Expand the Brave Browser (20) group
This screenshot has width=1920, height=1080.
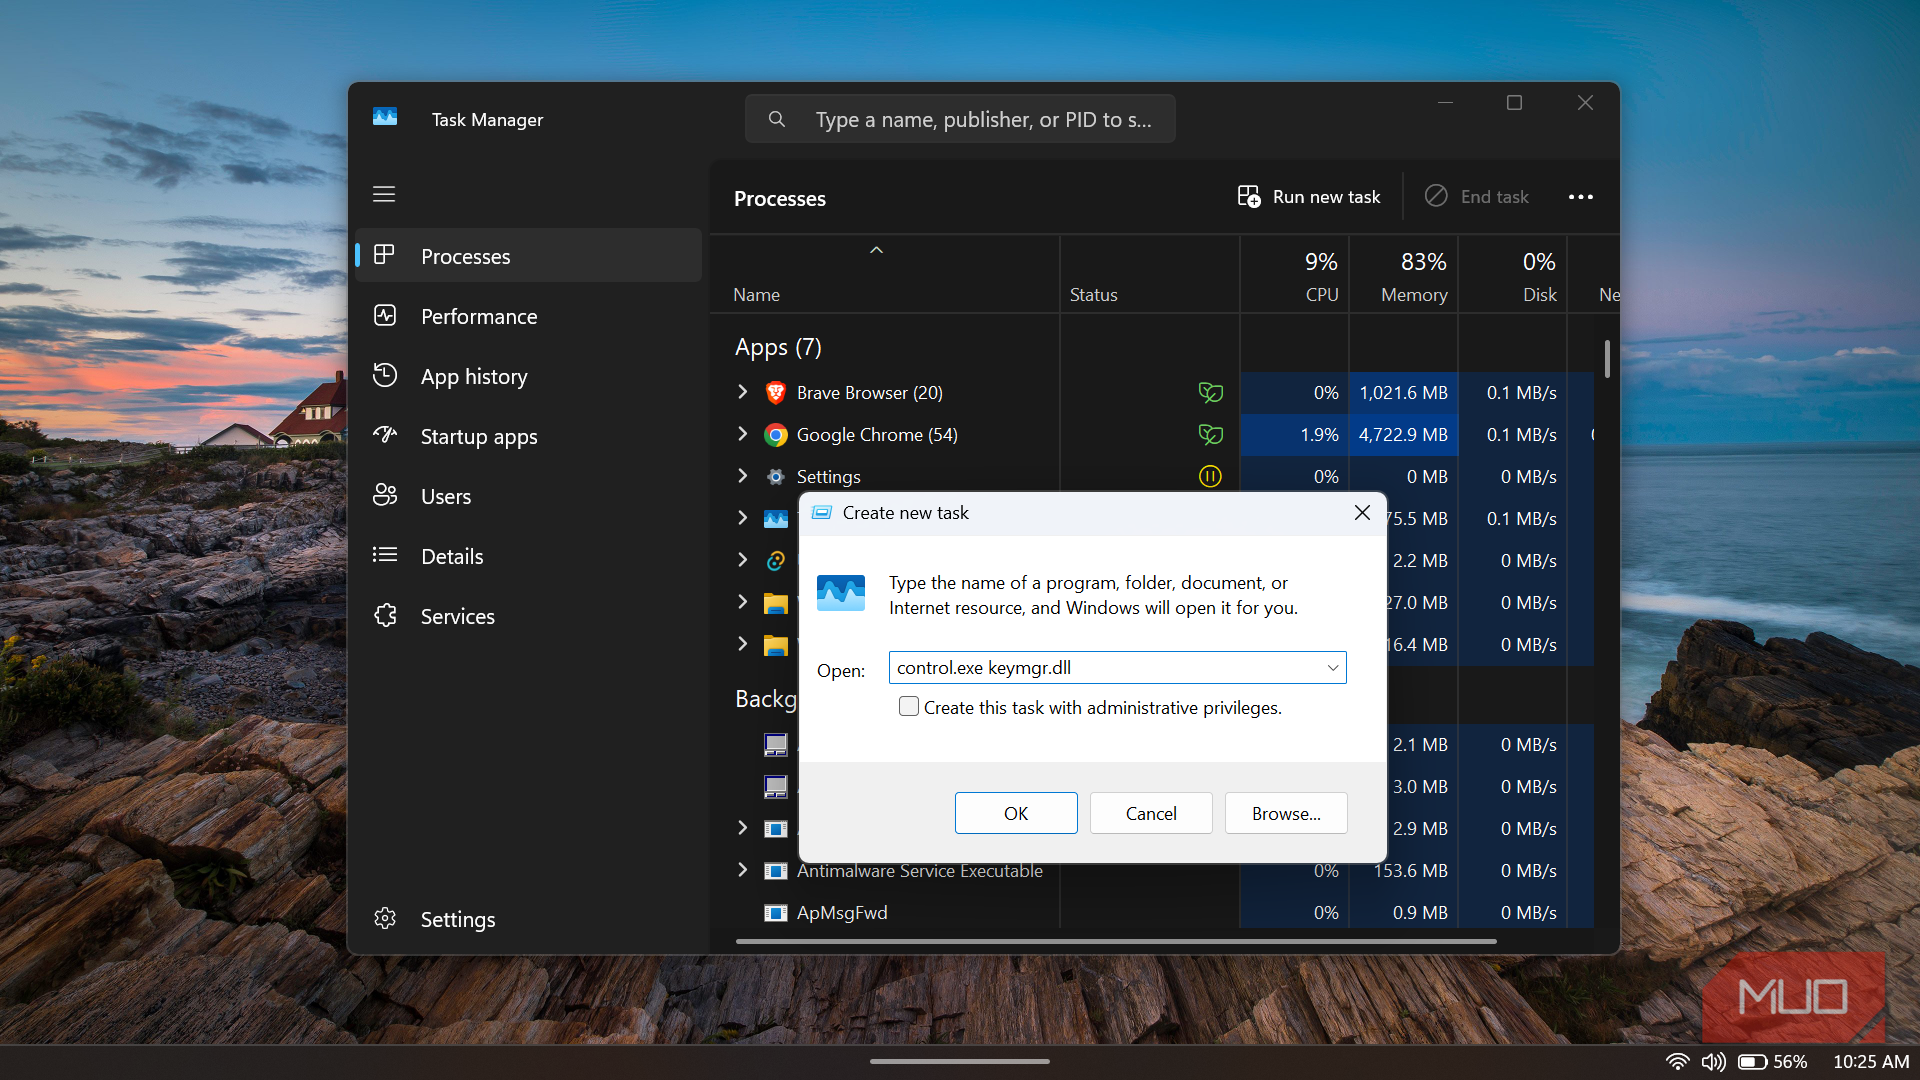[742, 392]
